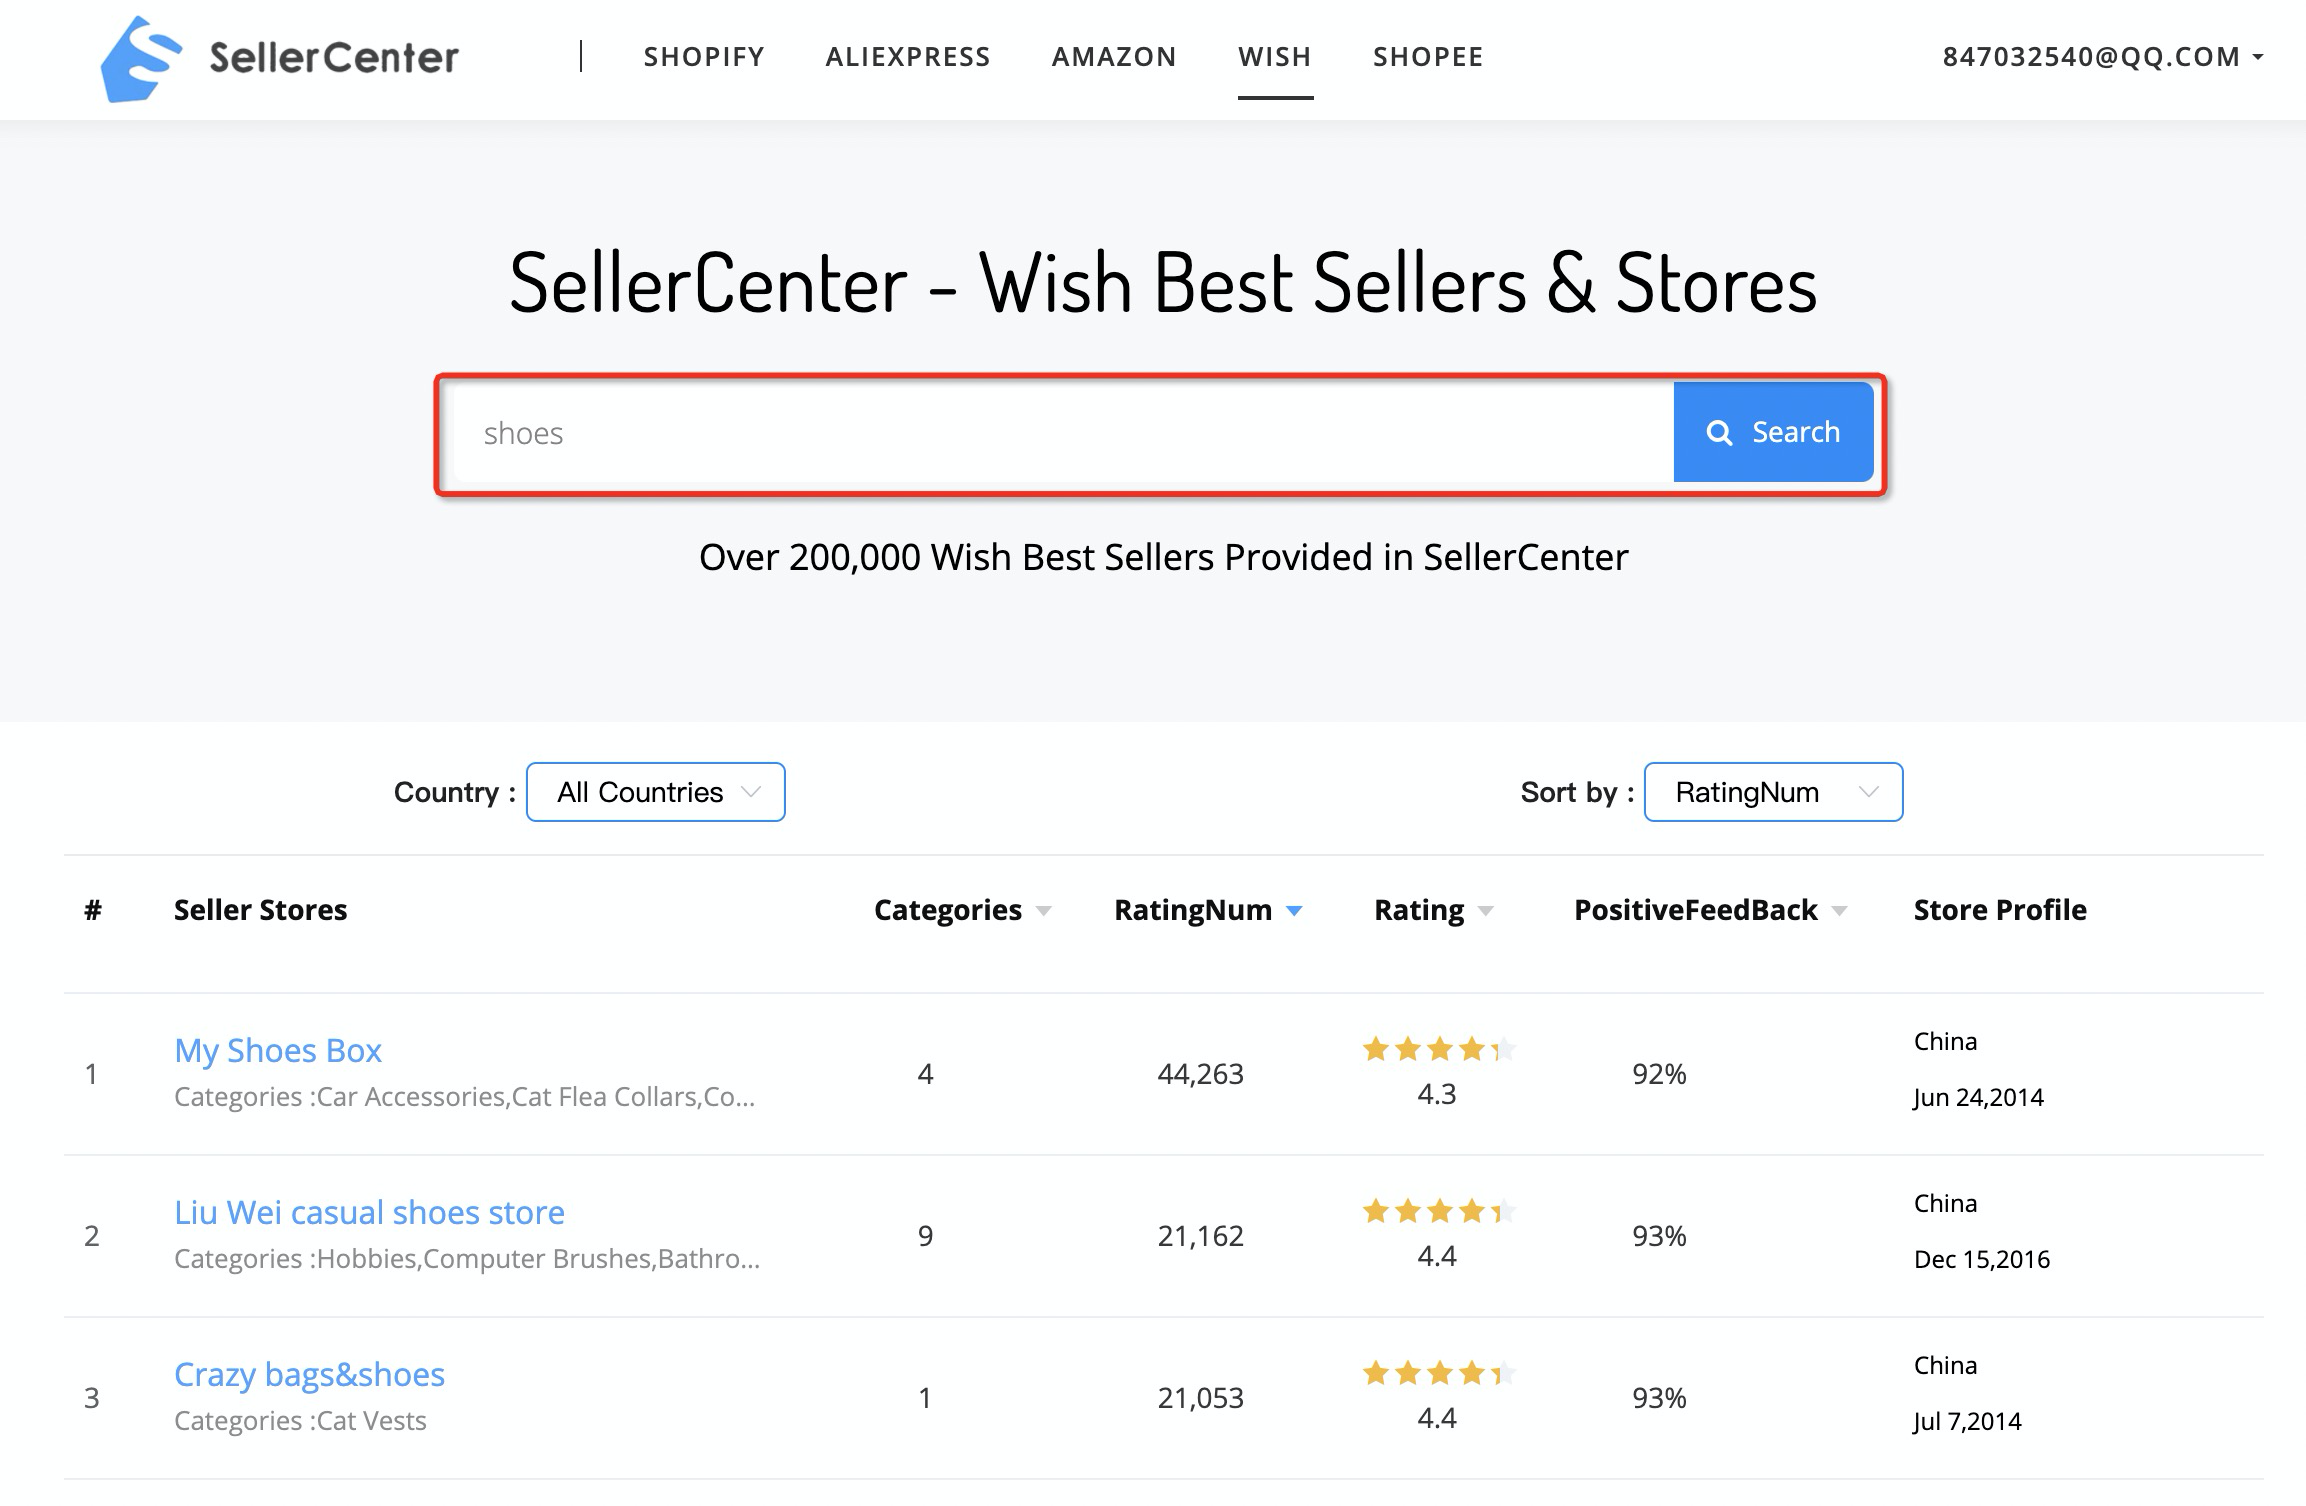Image resolution: width=2306 pixels, height=1506 pixels.
Task: Open the Sort by RatingNum dropdown
Action: click(1773, 792)
